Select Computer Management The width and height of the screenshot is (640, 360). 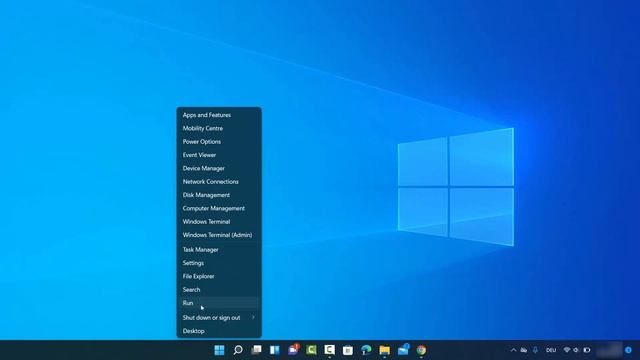click(x=219, y=208)
